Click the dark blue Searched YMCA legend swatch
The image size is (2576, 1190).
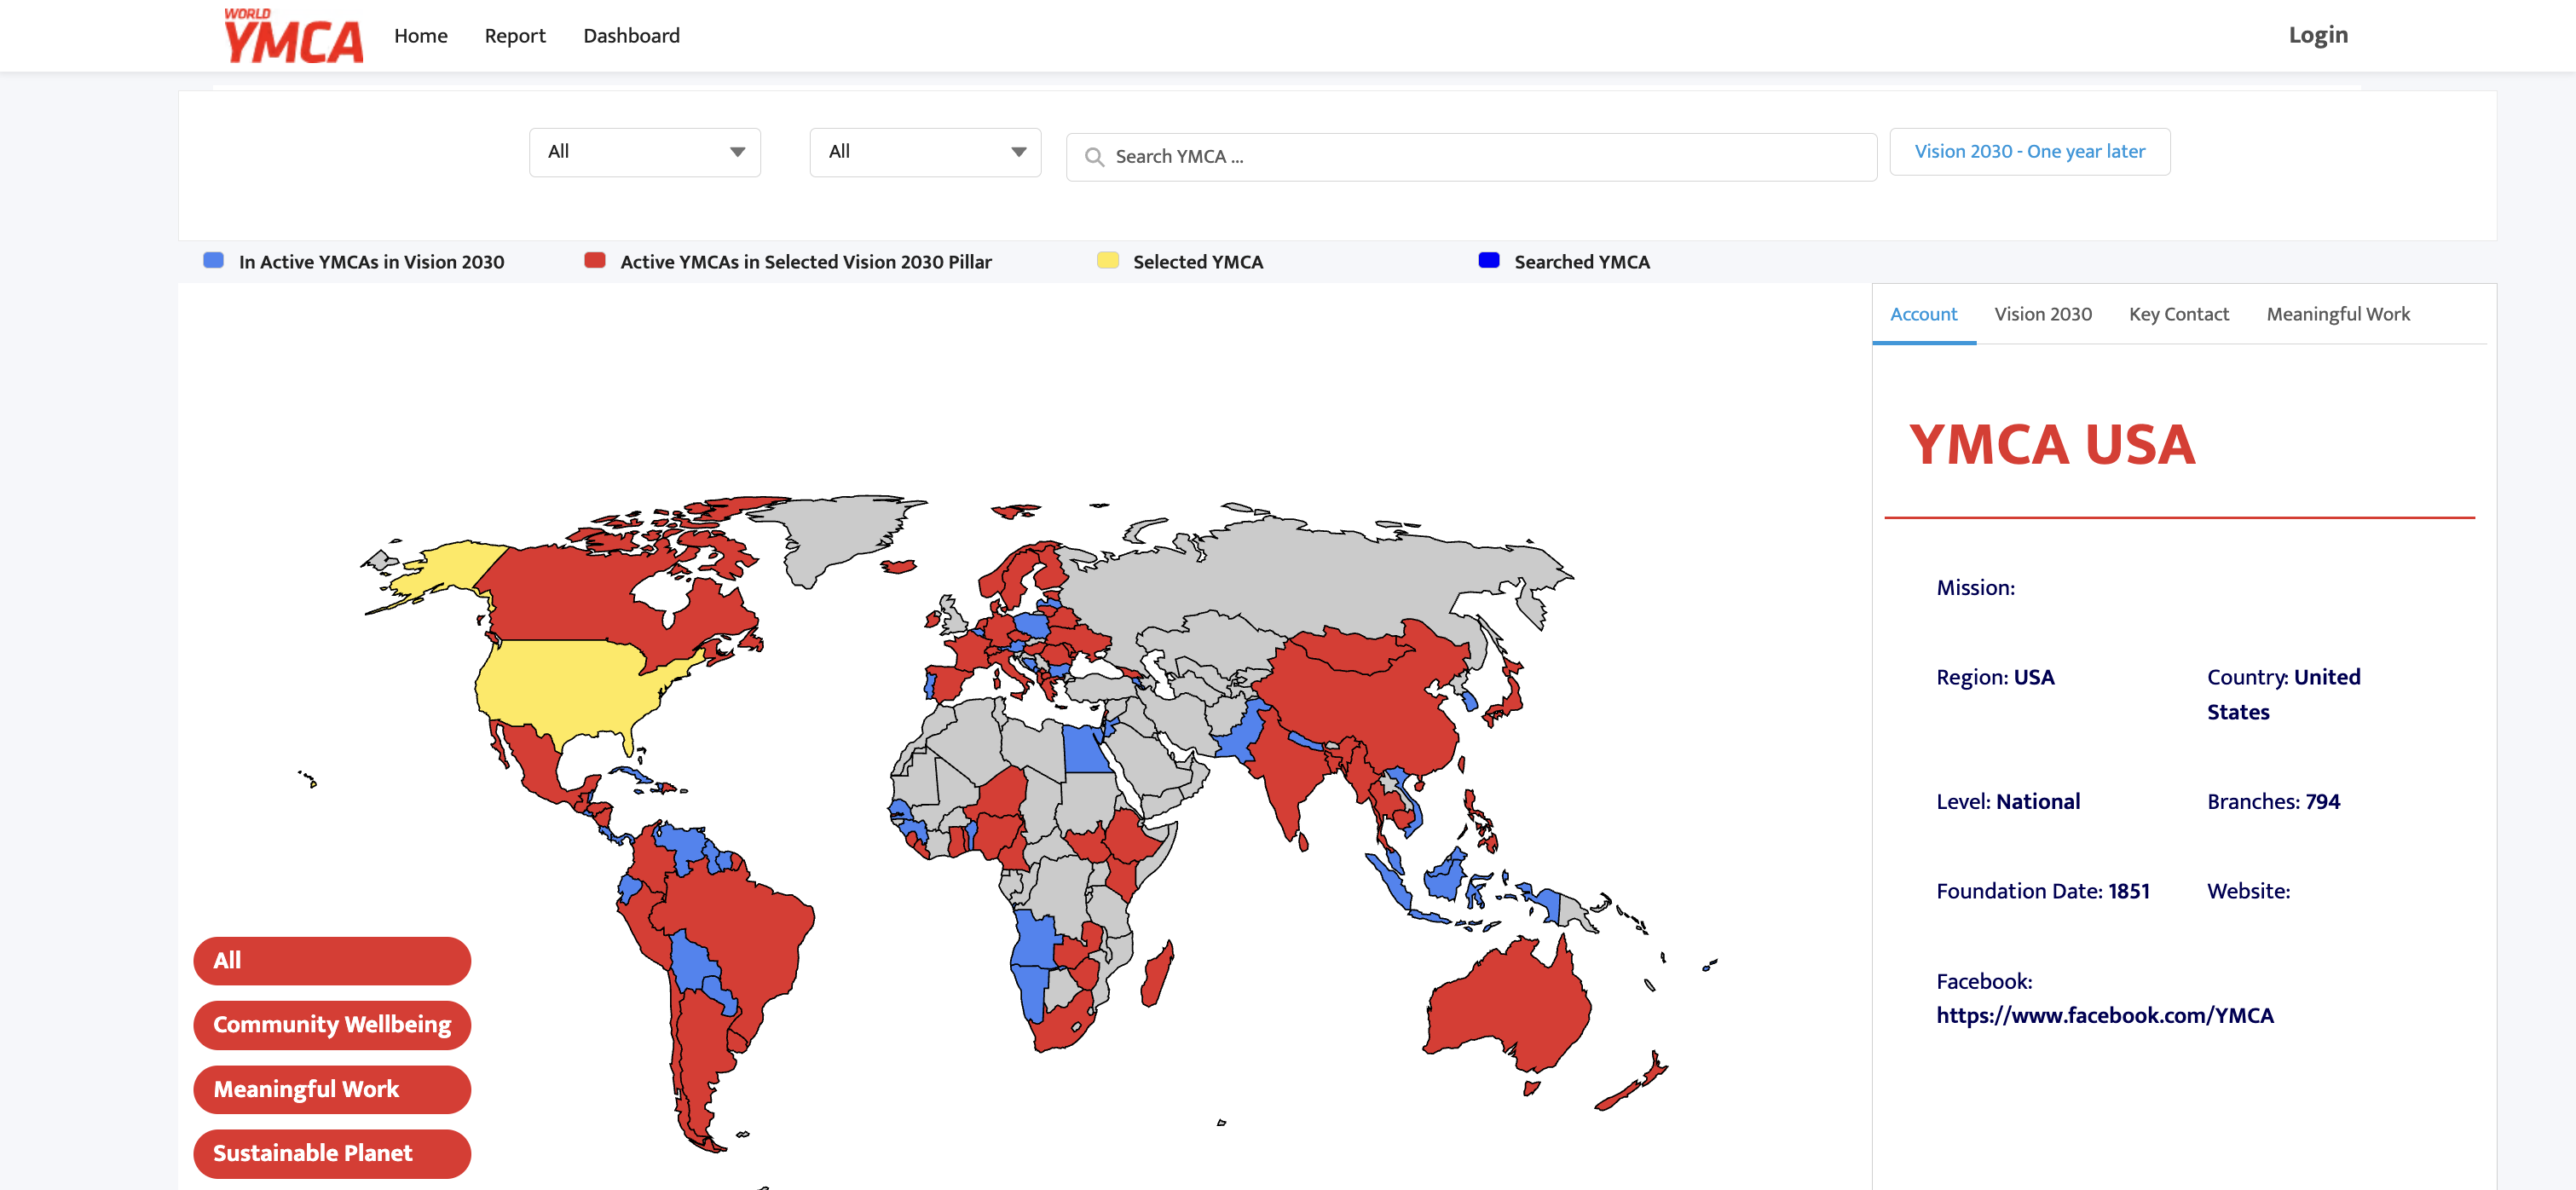[x=1488, y=261]
